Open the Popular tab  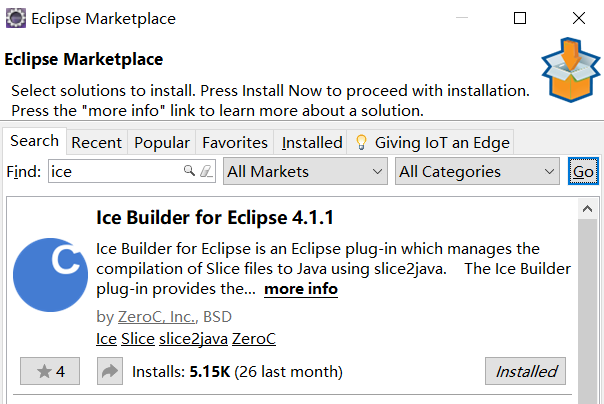click(162, 142)
